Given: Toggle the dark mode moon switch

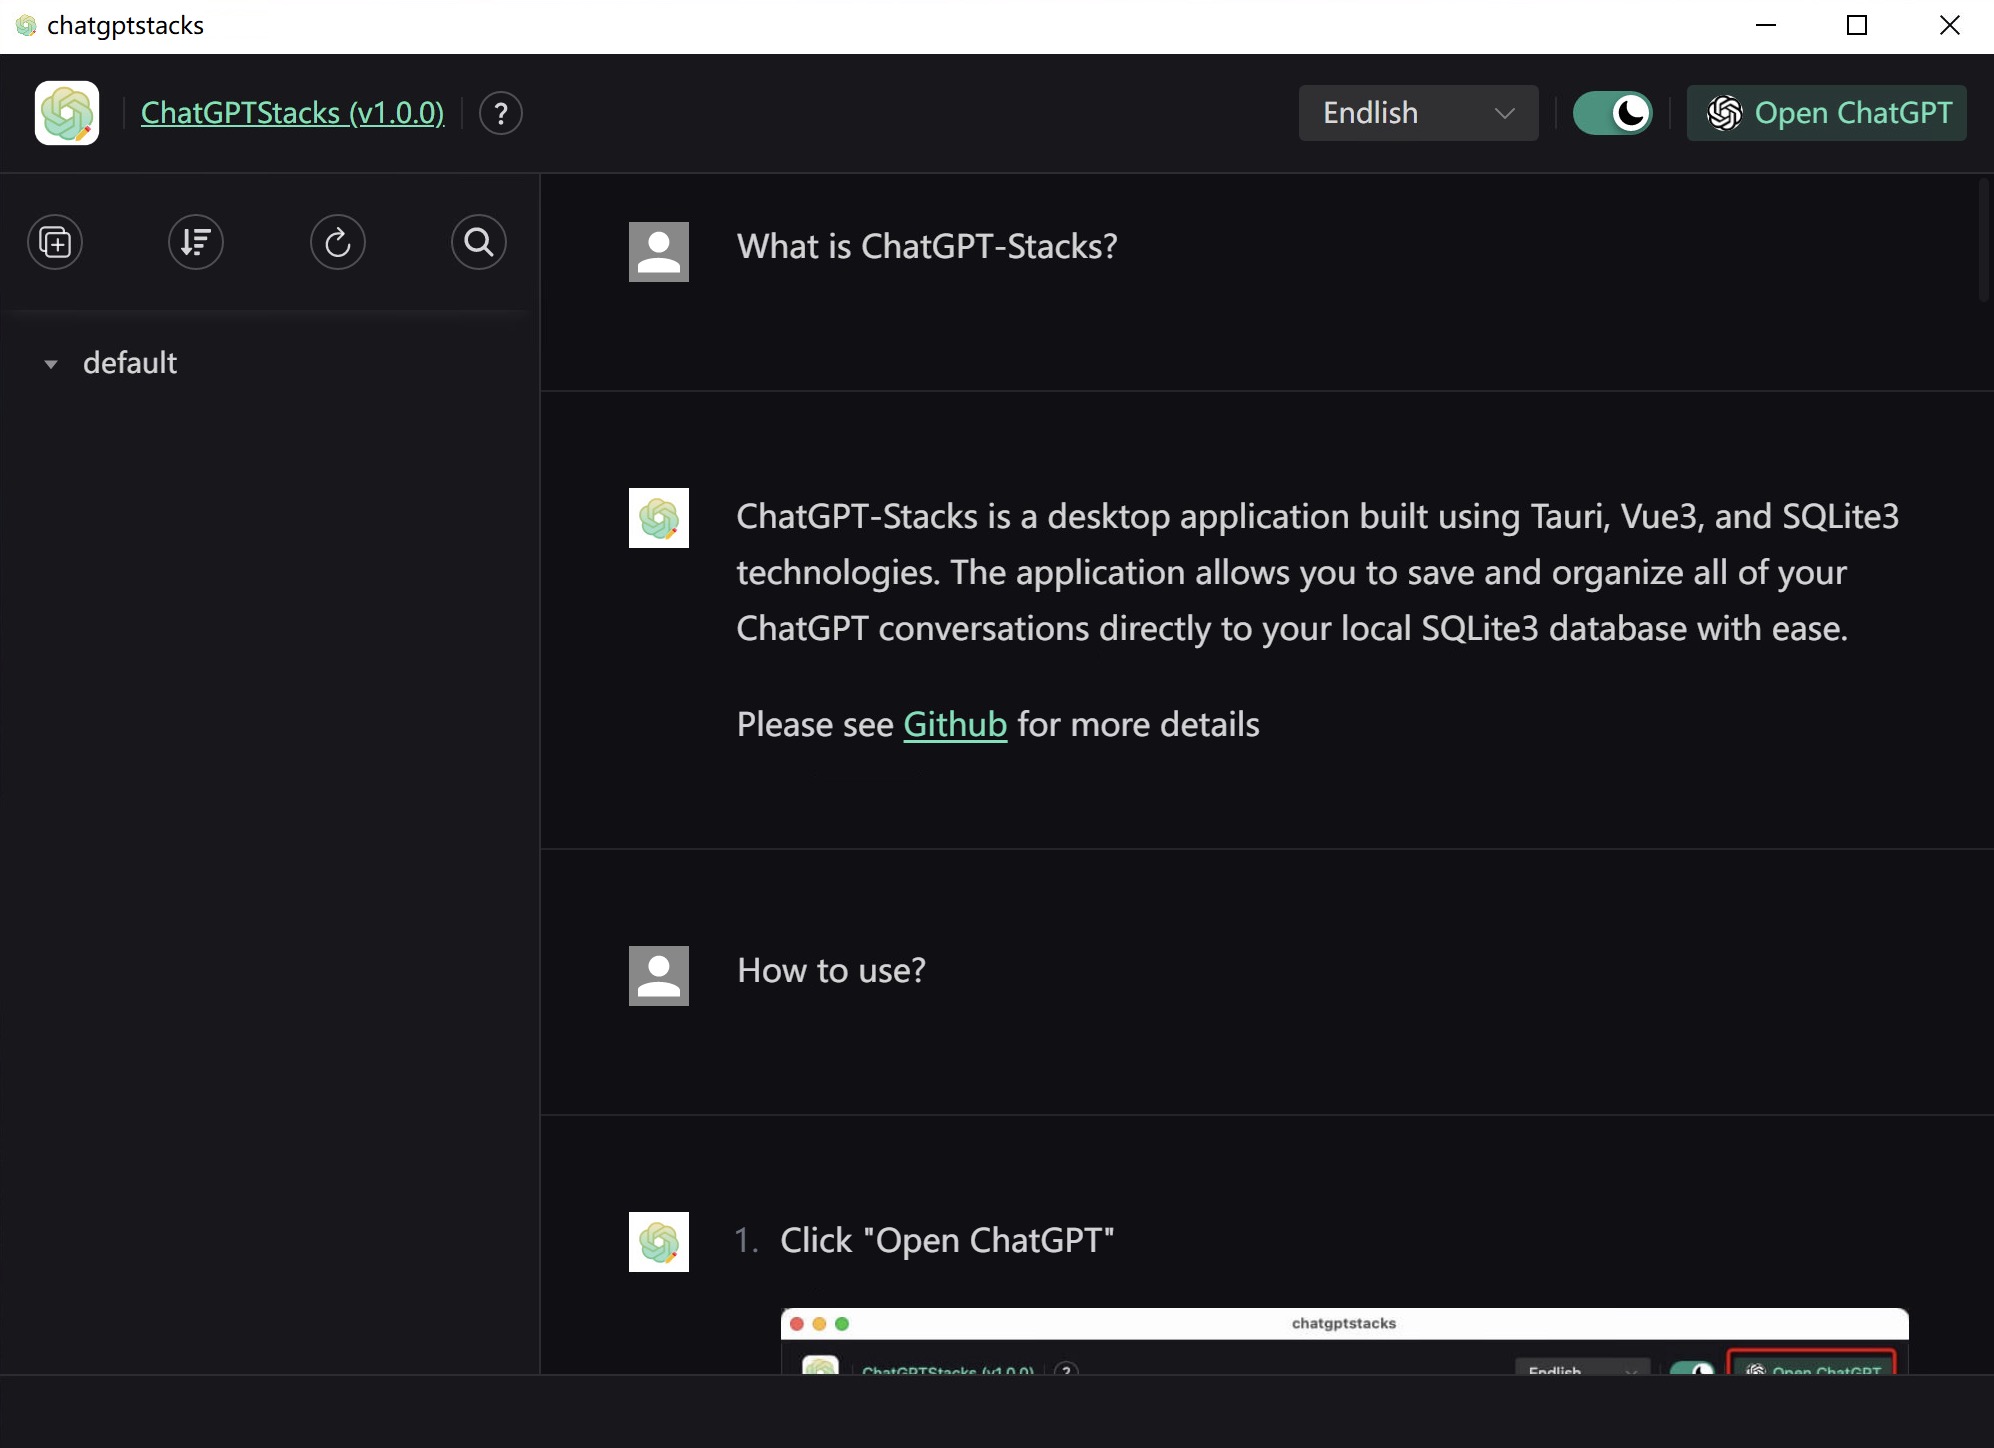Looking at the screenshot, I should [1612, 113].
